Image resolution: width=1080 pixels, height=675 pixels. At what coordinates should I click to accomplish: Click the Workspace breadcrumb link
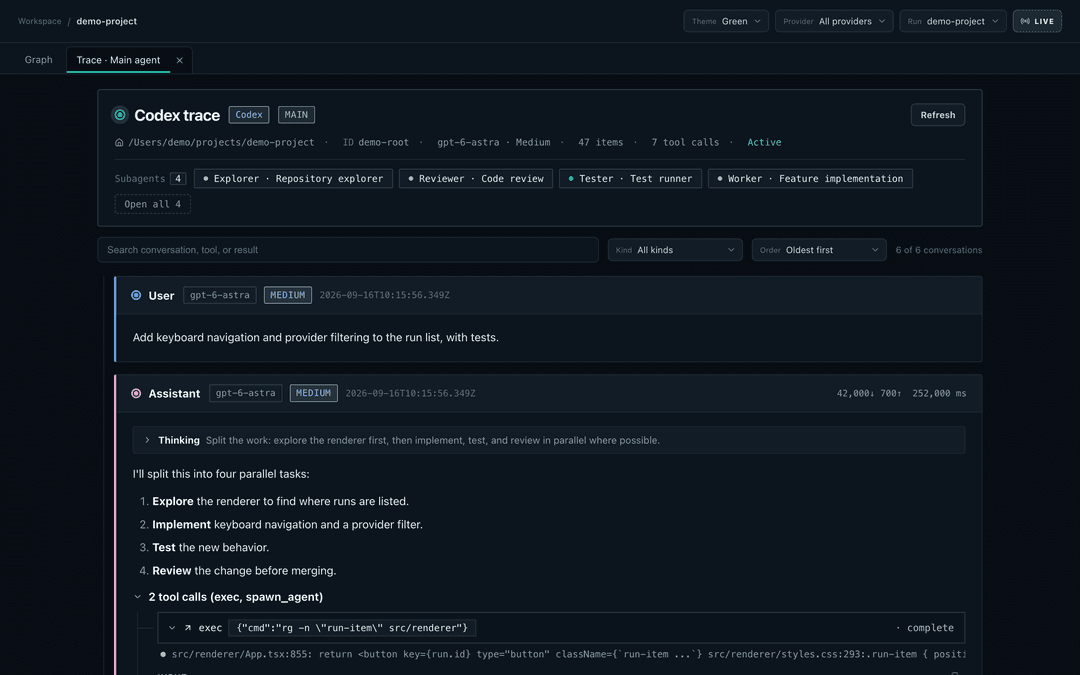point(39,21)
